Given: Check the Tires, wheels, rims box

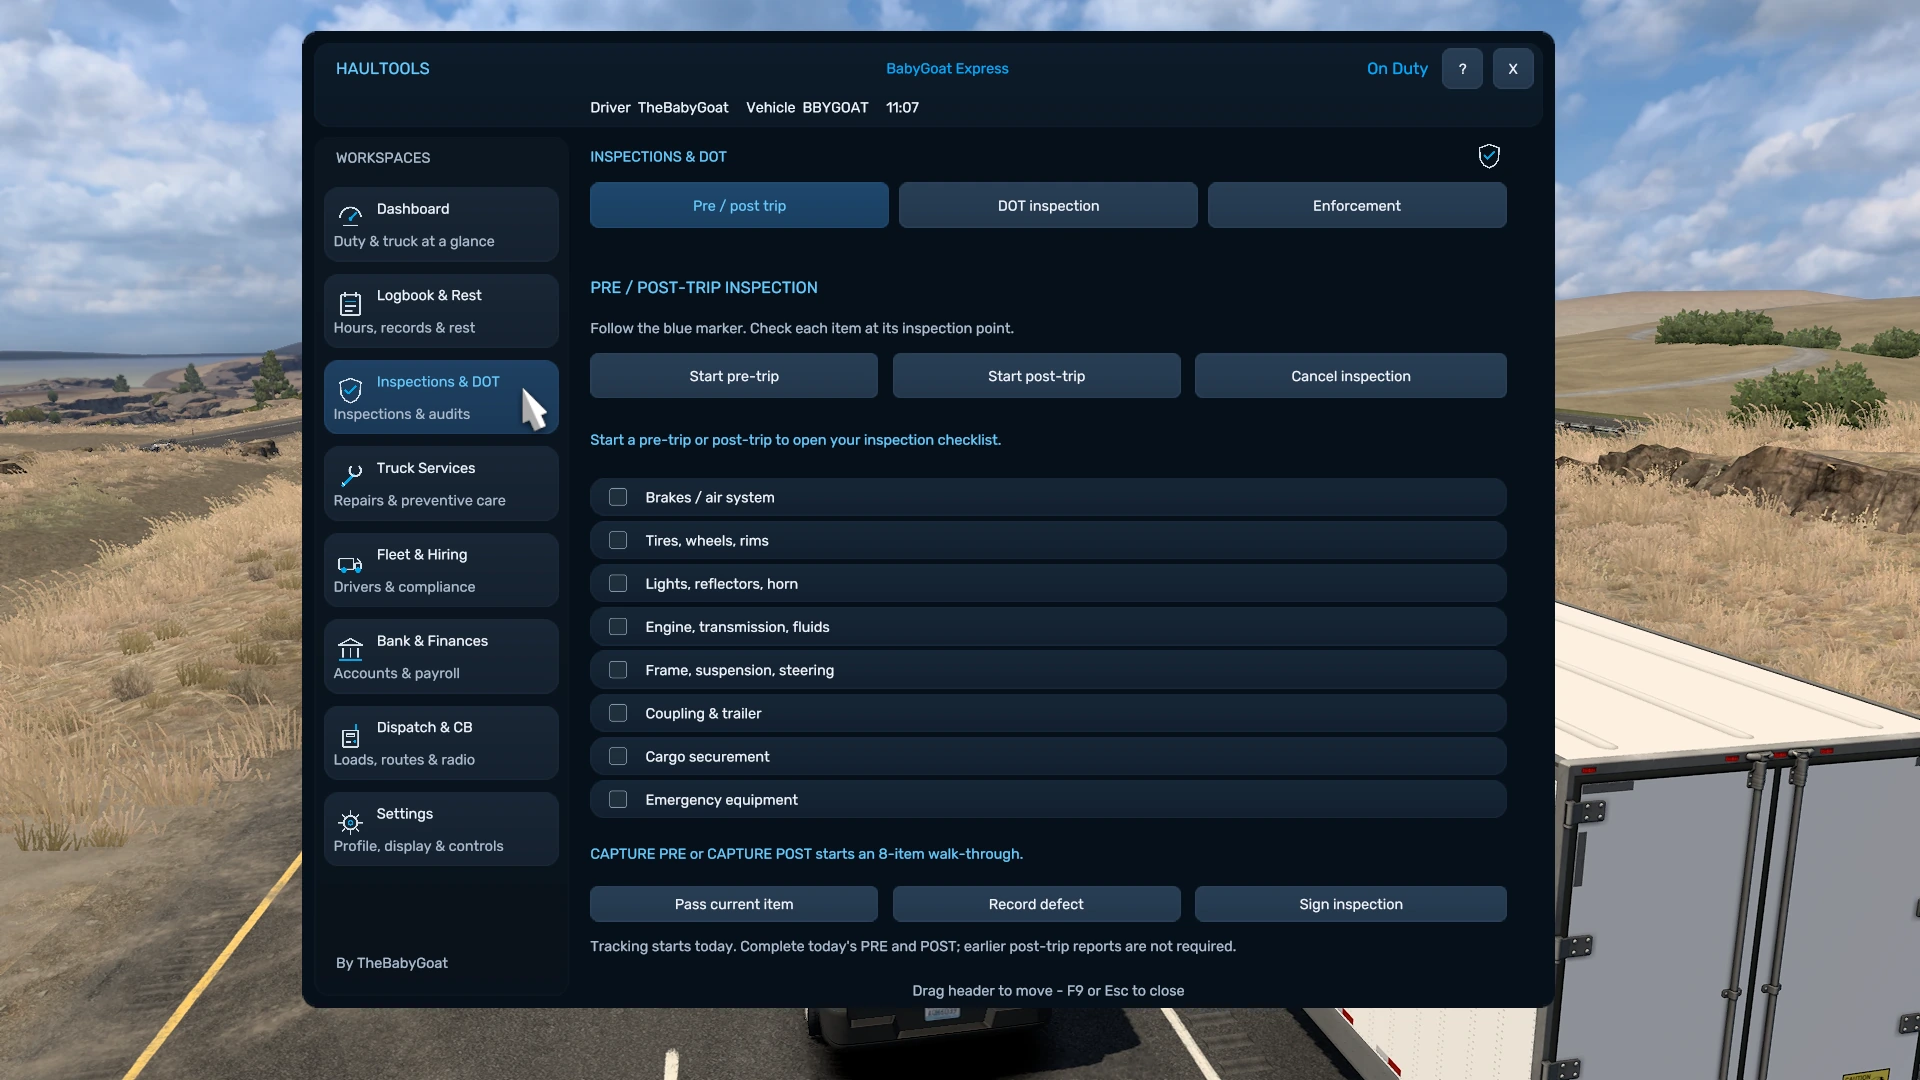Looking at the screenshot, I should point(618,540).
